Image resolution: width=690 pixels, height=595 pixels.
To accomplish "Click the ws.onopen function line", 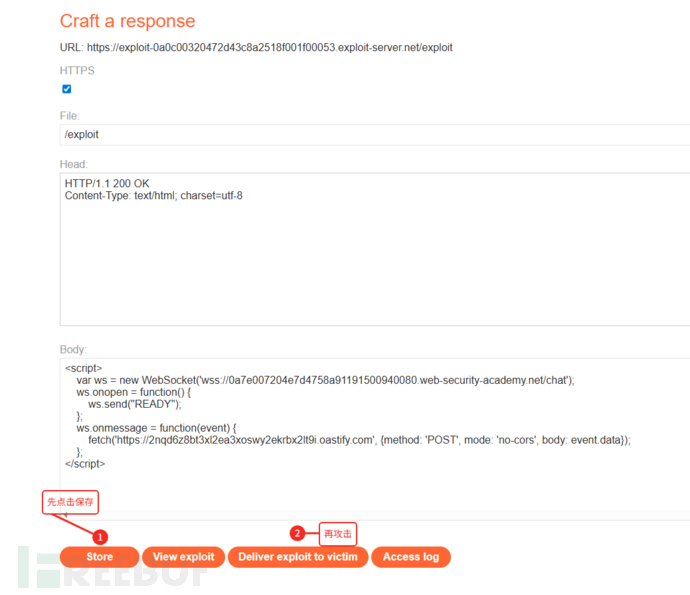I will (x=134, y=392).
